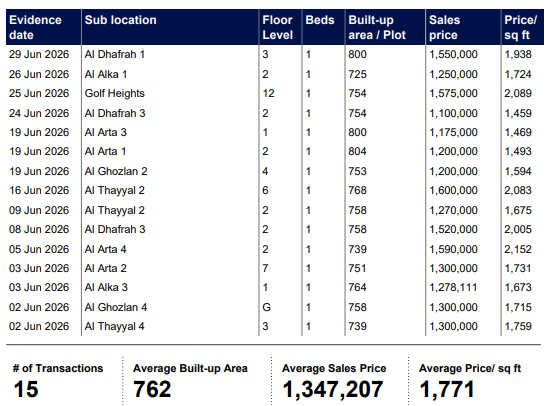Select the price per sq ft 2,089
The height and width of the screenshot is (406, 556).
pos(518,93)
